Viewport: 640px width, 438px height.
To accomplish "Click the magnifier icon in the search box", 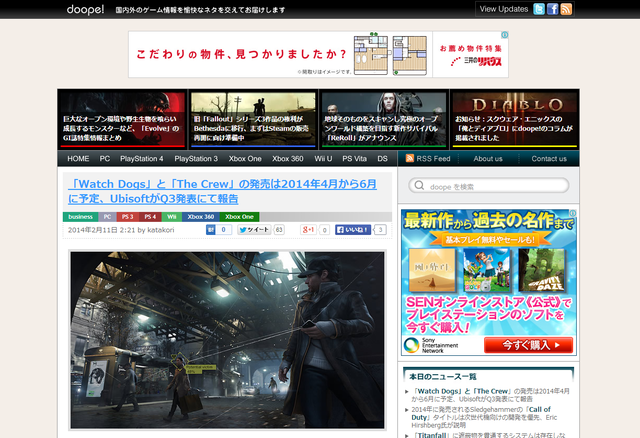I will (x=419, y=186).
